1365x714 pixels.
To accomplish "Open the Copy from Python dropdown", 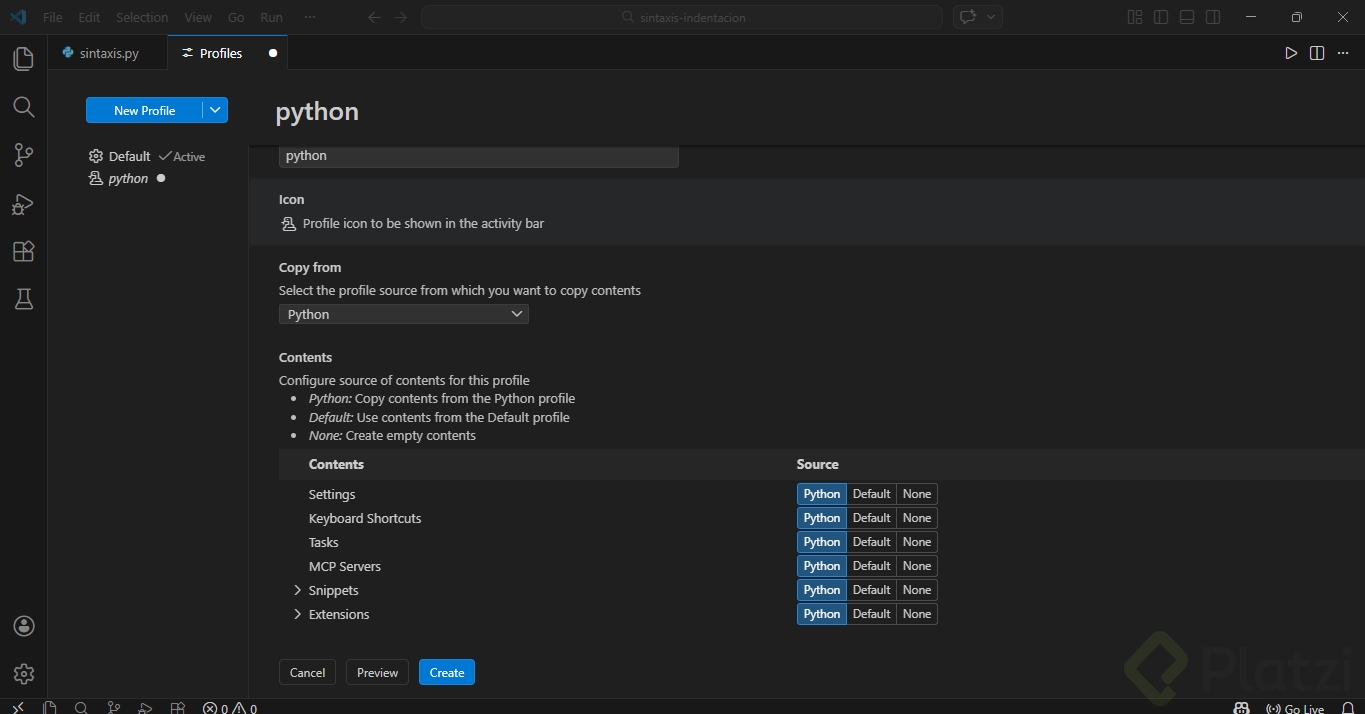I will pos(403,314).
